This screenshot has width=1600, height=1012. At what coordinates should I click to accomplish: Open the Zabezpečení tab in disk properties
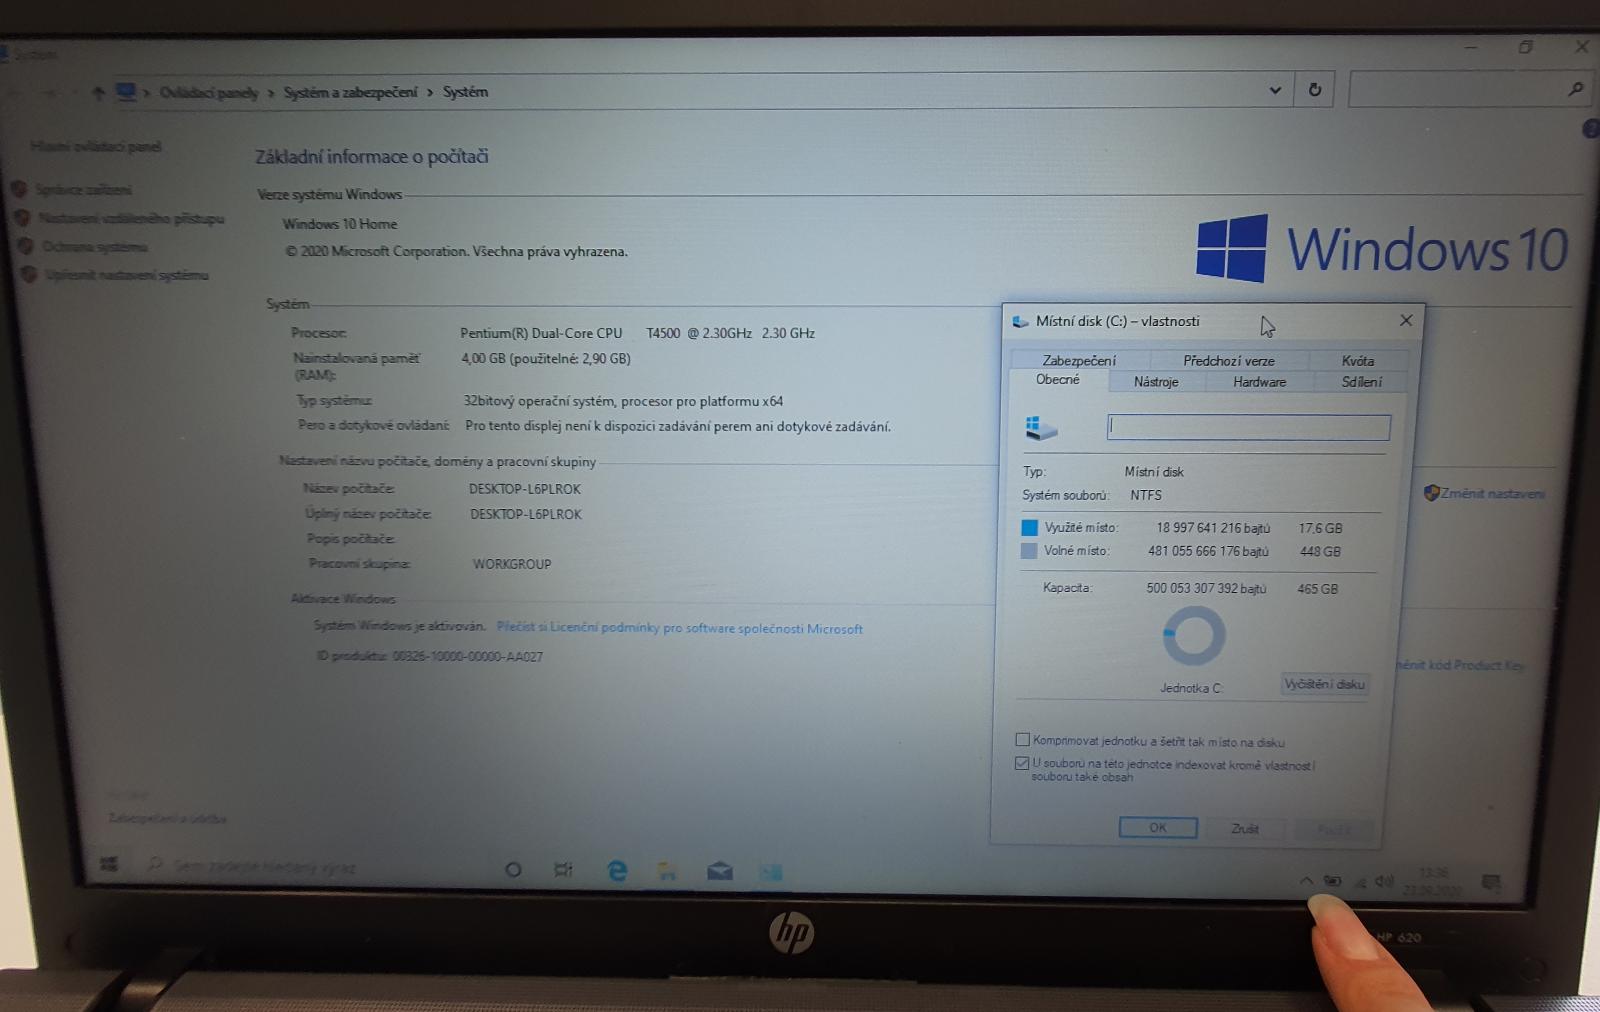(x=1079, y=360)
